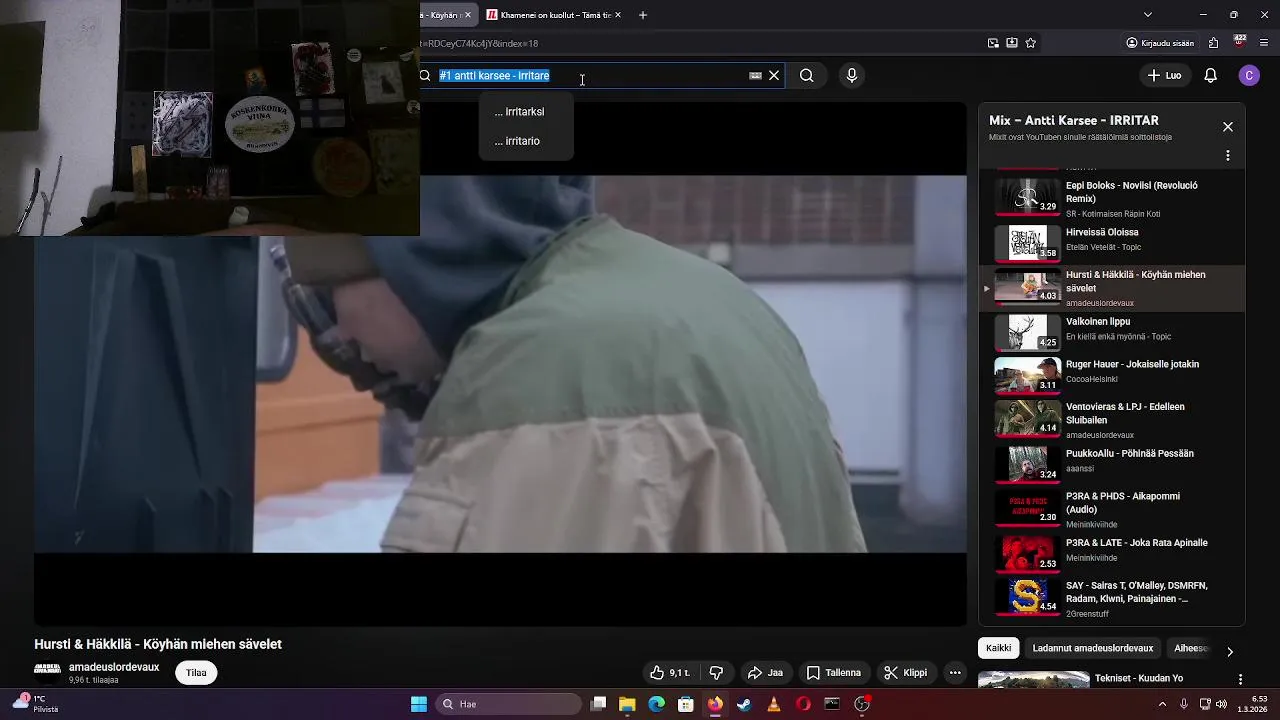Select the Aiheeseen liittyvät filter chip
Image resolution: width=1280 pixels, height=720 pixels.
(1191, 648)
